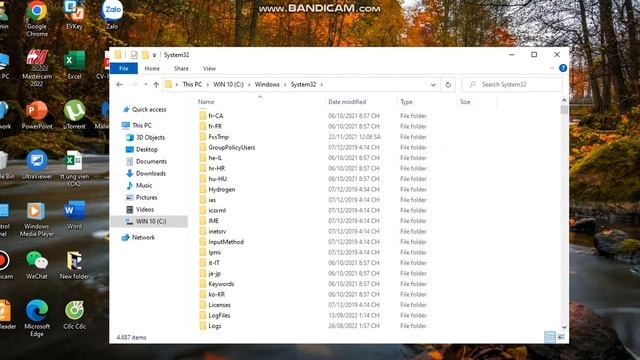Screen dimensions: 640x360
Task: Select Pictures in navigation pane
Action: pyautogui.click(x=146, y=197)
